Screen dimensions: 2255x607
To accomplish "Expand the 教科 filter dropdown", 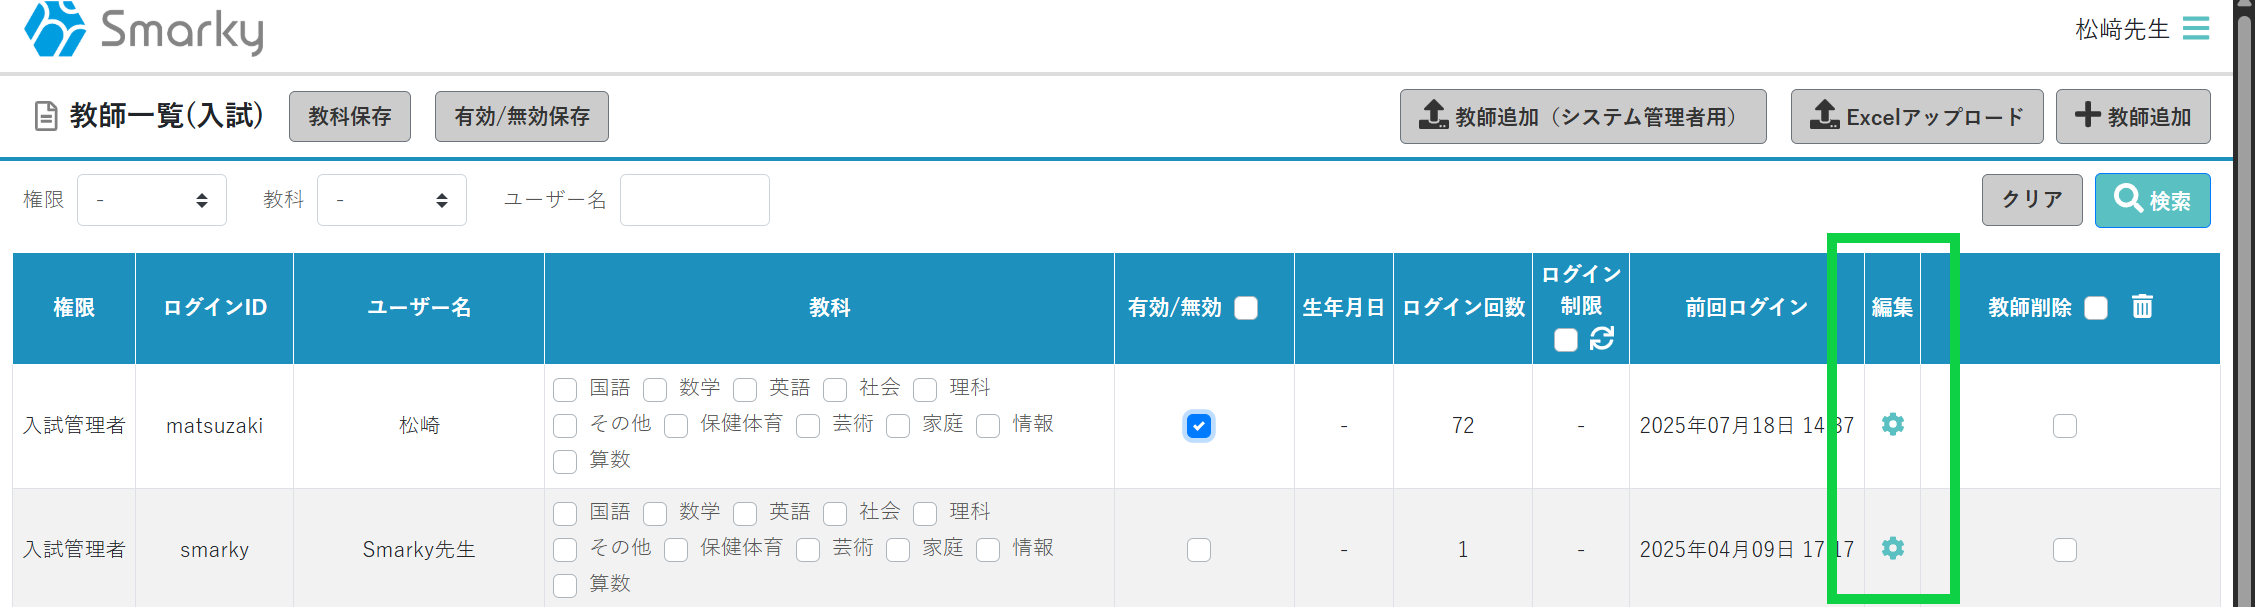I will tap(392, 200).
